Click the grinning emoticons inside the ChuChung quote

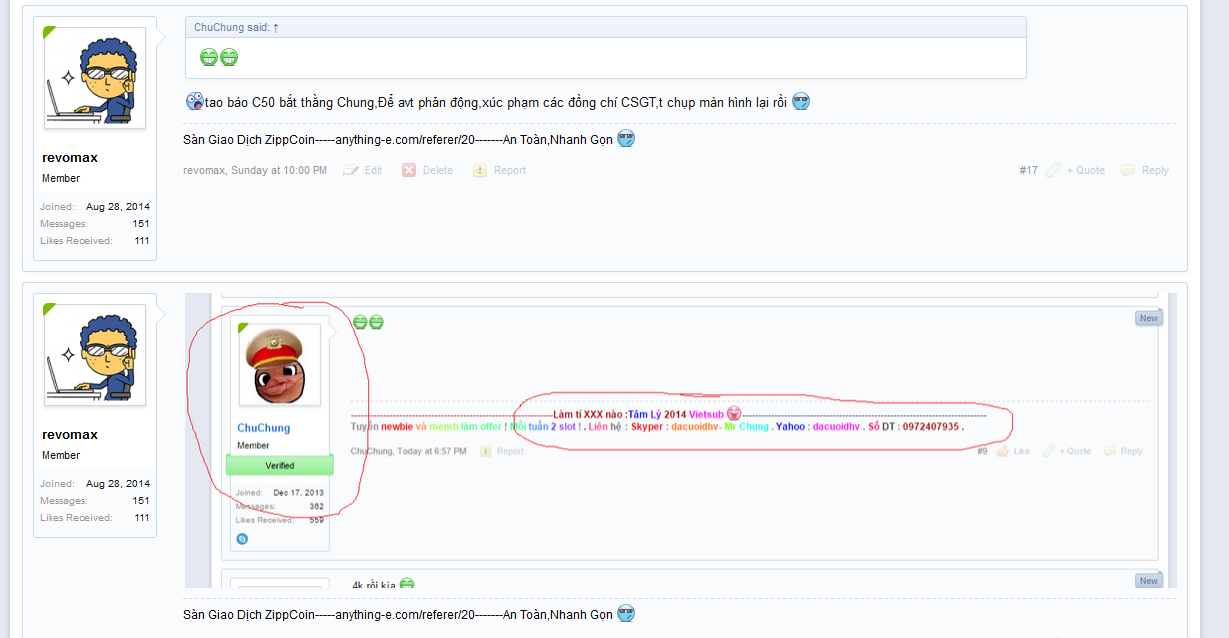tap(219, 57)
